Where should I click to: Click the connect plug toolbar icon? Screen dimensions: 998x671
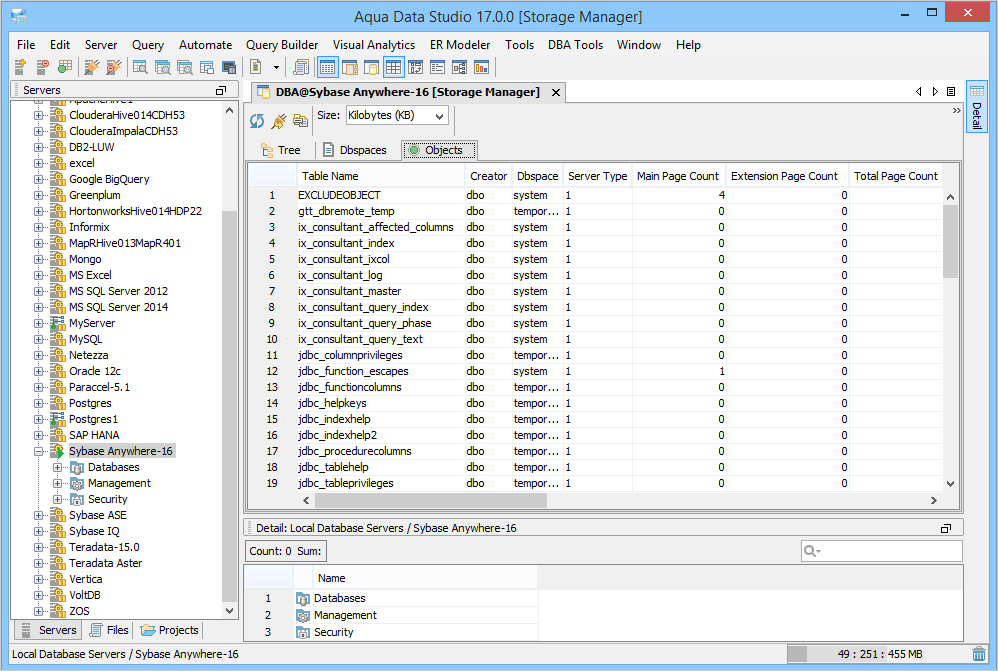[x=92, y=67]
